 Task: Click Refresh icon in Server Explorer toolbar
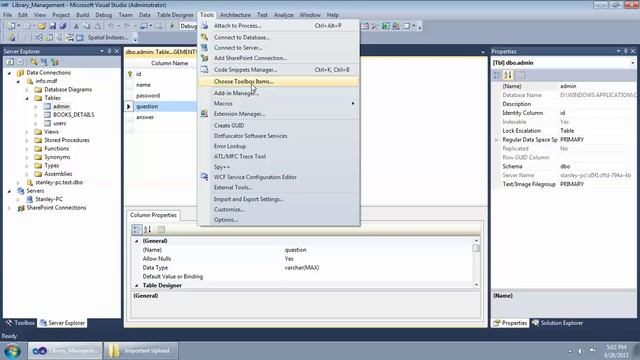pos(10,62)
